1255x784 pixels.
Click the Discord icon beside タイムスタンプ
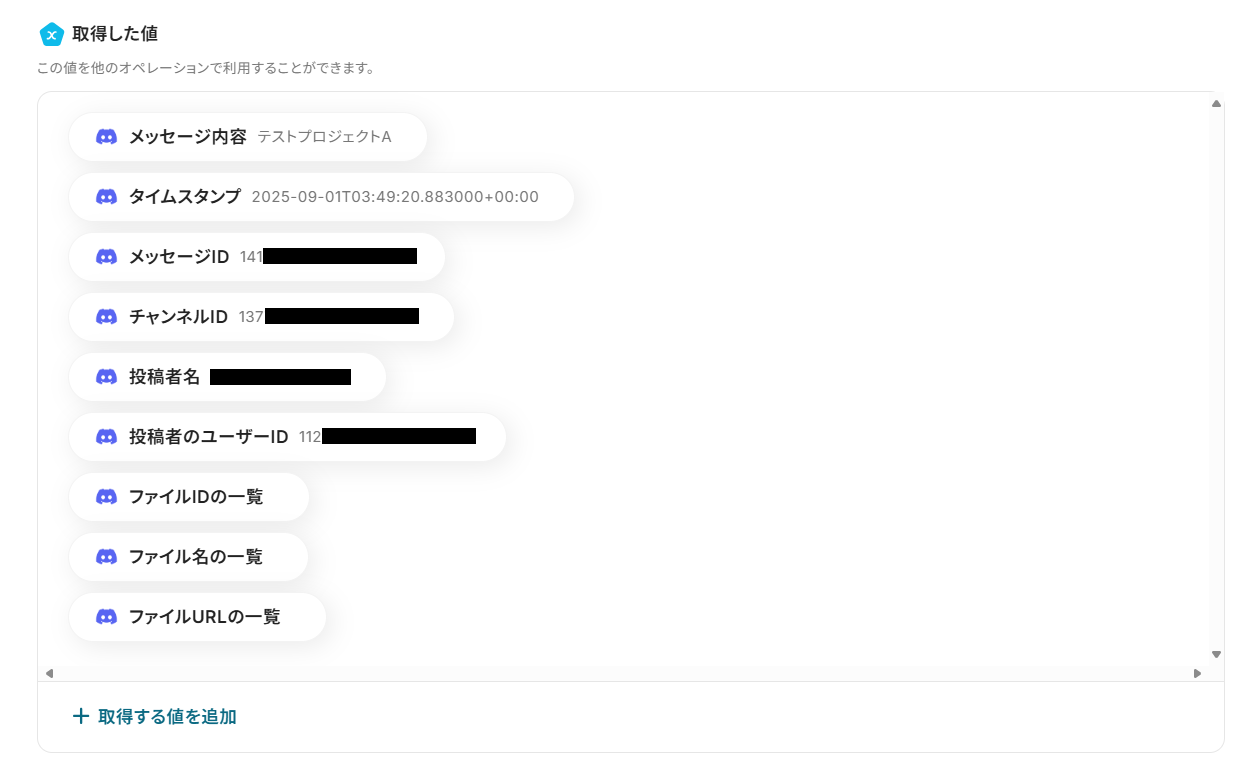coord(106,197)
